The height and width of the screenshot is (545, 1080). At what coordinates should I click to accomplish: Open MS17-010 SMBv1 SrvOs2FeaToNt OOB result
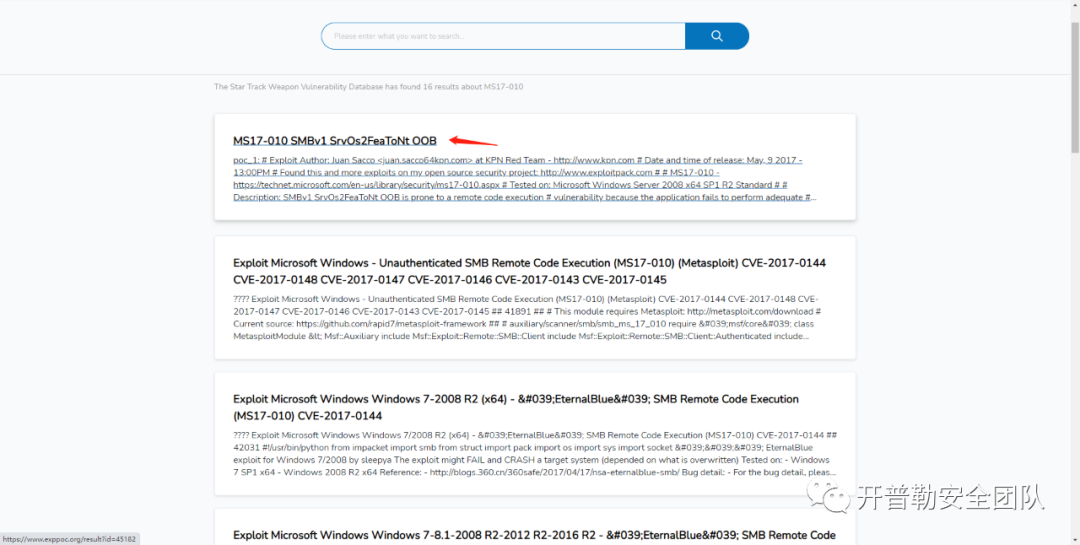[x=335, y=141]
